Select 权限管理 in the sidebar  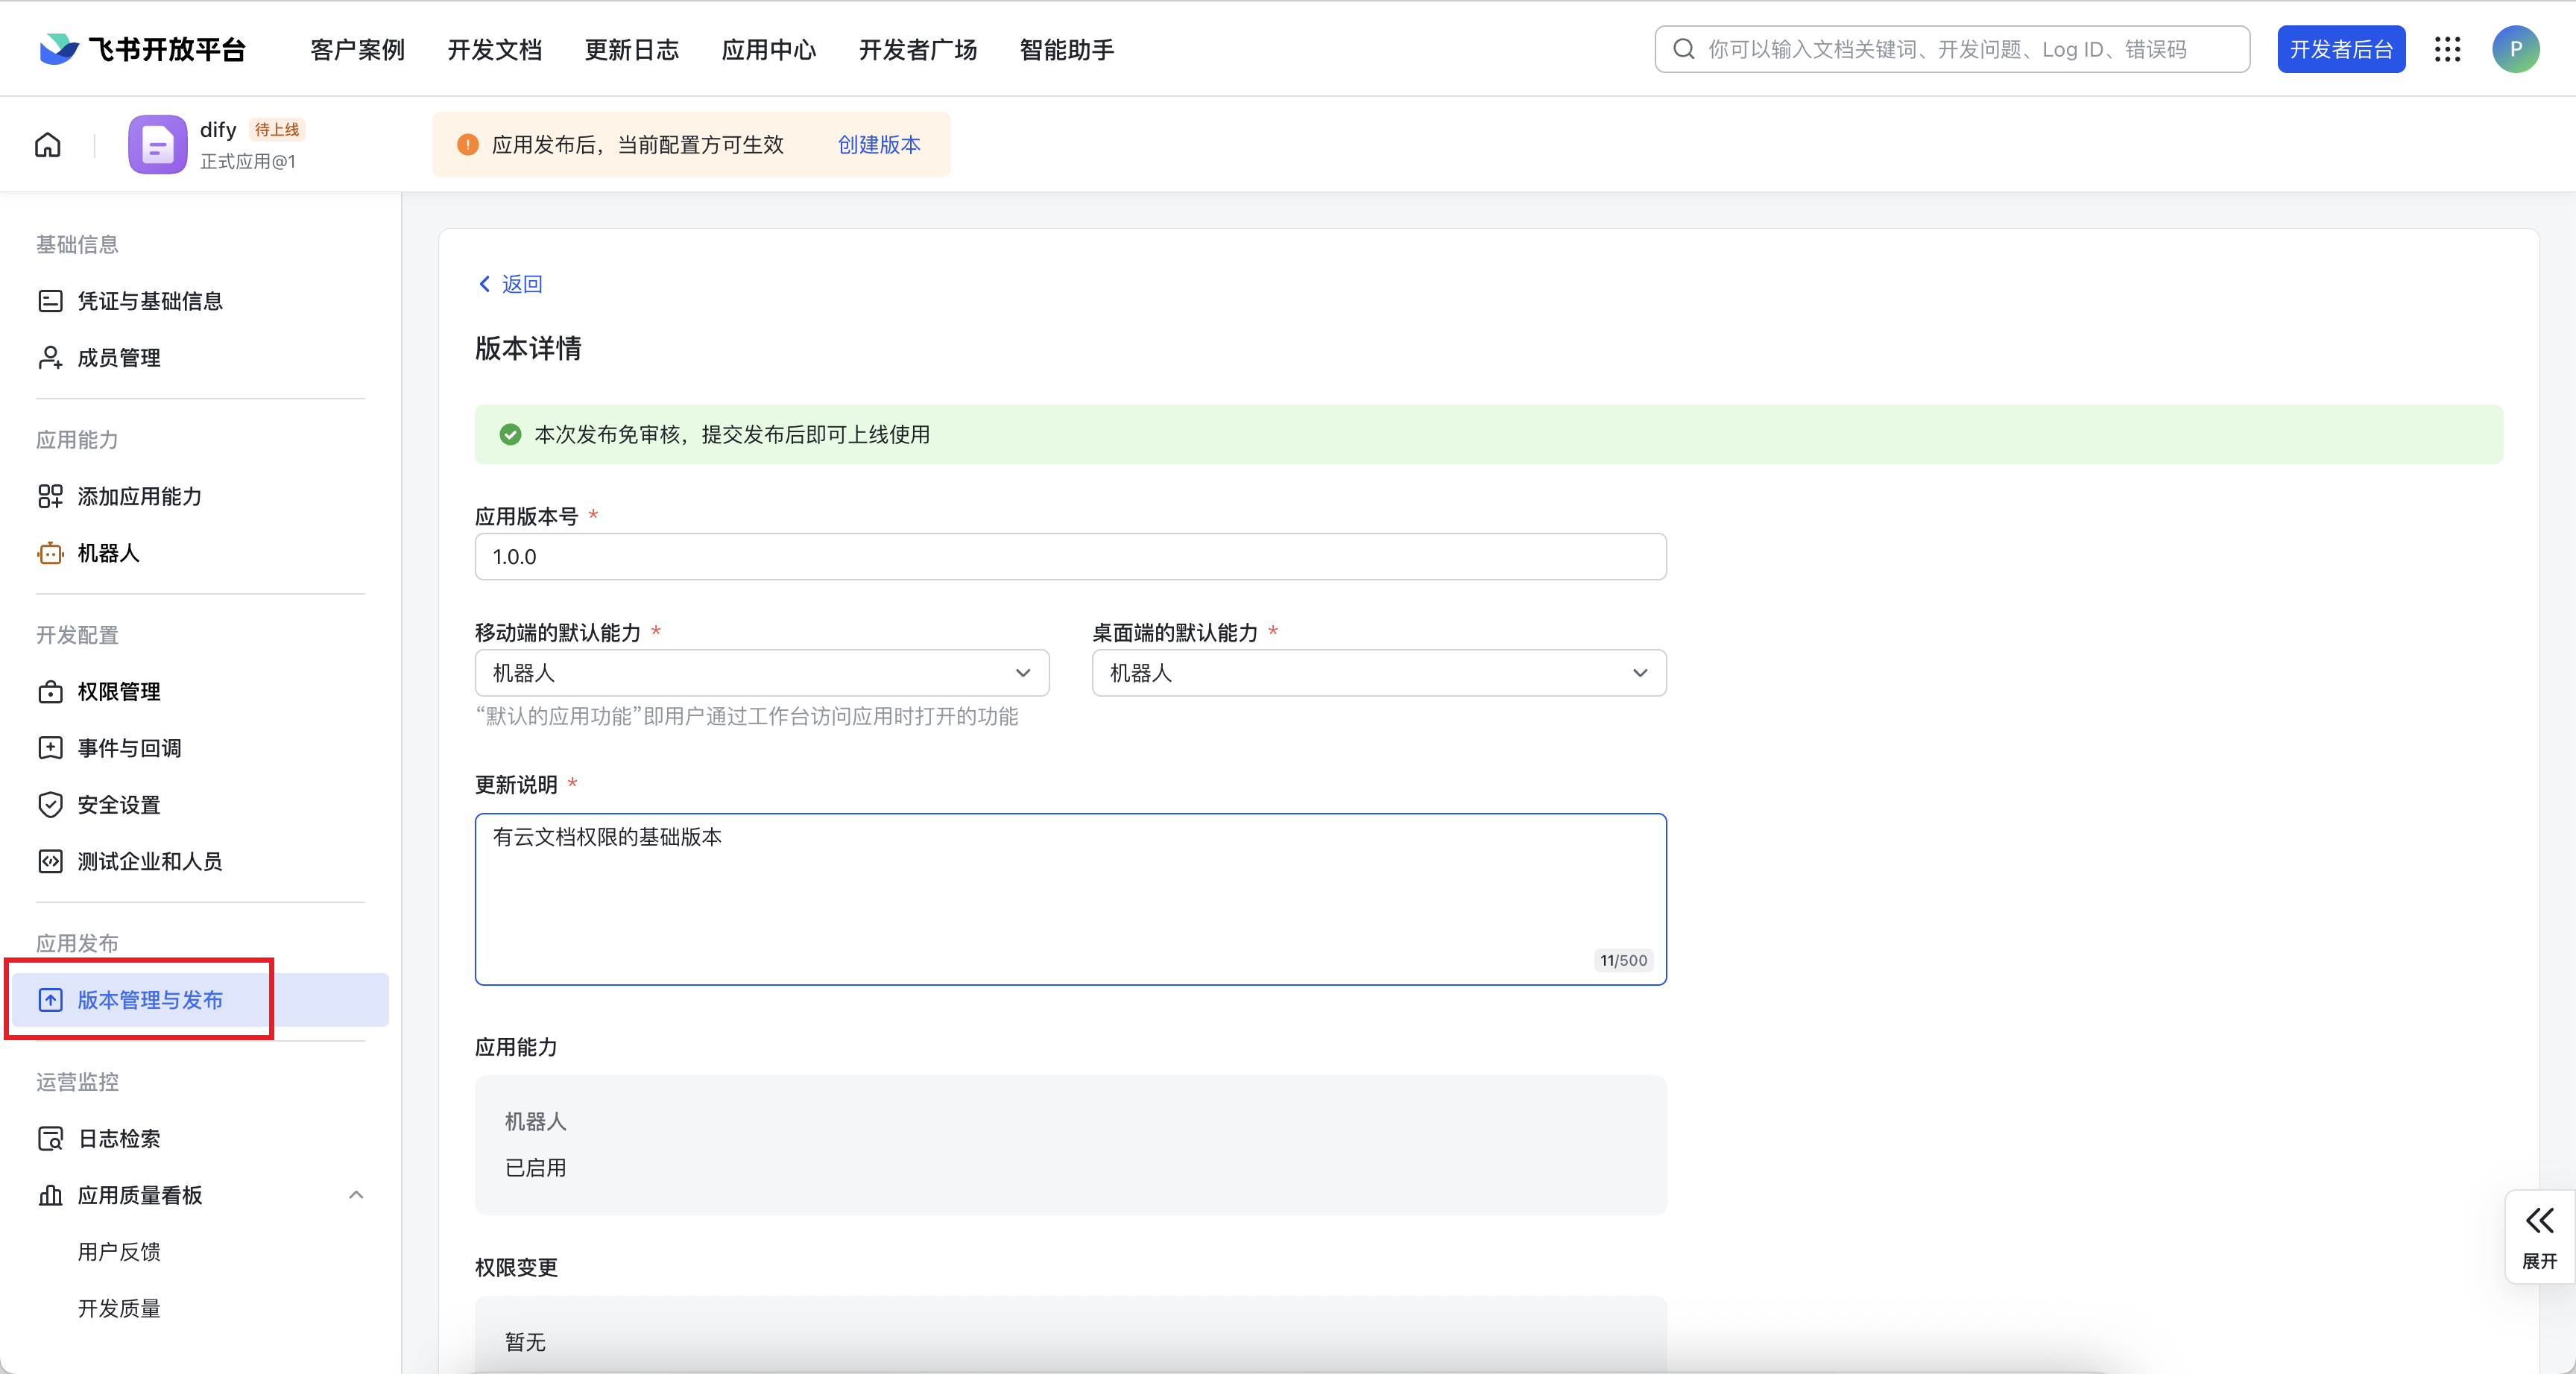coord(118,692)
